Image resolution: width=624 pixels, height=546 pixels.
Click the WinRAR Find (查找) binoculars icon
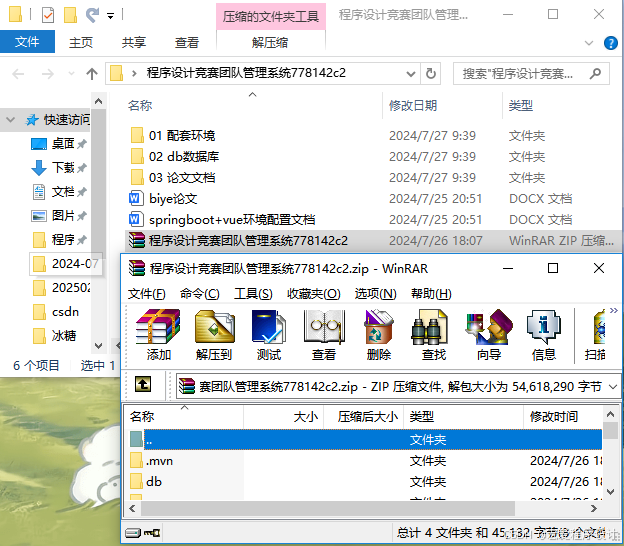pyautogui.click(x=429, y=327)
